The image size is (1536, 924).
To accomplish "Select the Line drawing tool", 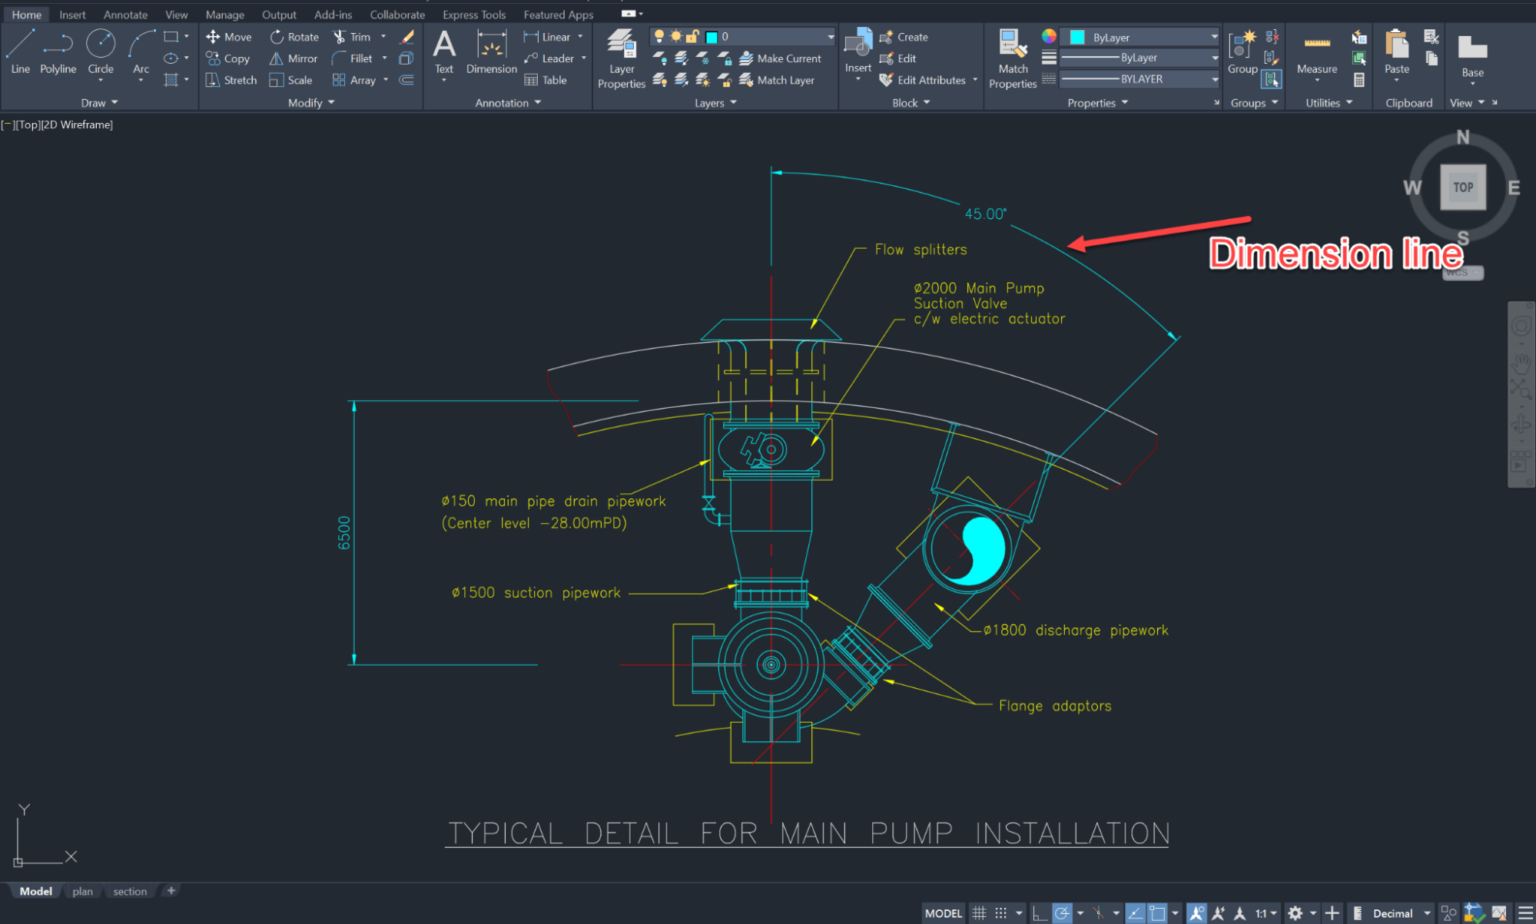I will (x=20, y=52).
